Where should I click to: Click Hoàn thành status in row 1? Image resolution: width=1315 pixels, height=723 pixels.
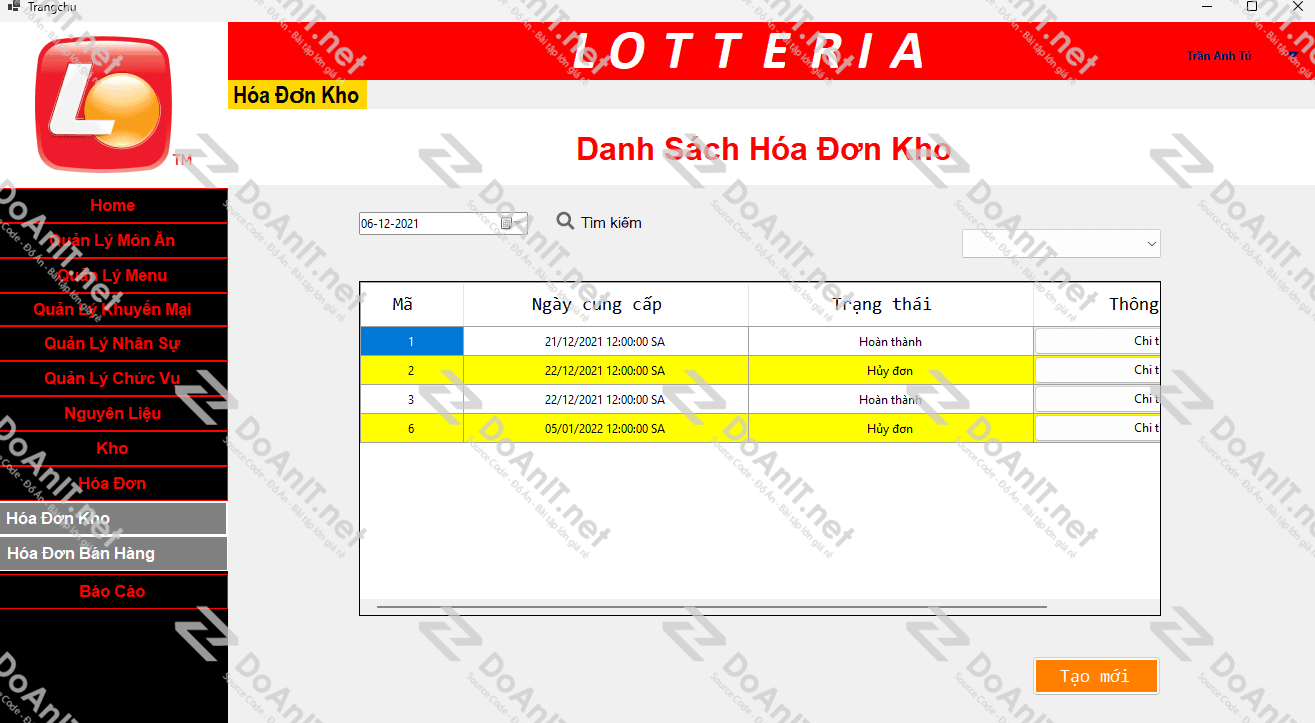pyautogui.click(x=891, y=341)
